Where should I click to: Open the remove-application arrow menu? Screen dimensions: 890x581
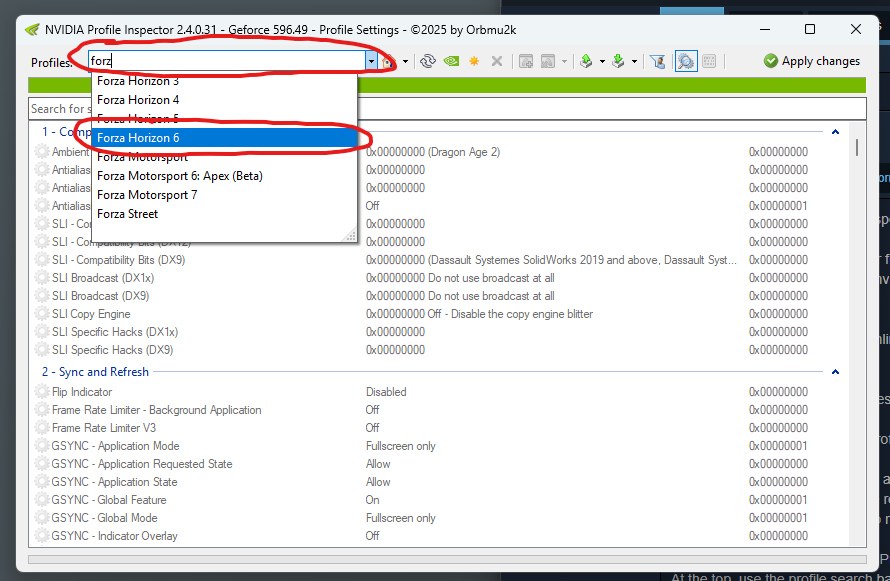point(564,61)
